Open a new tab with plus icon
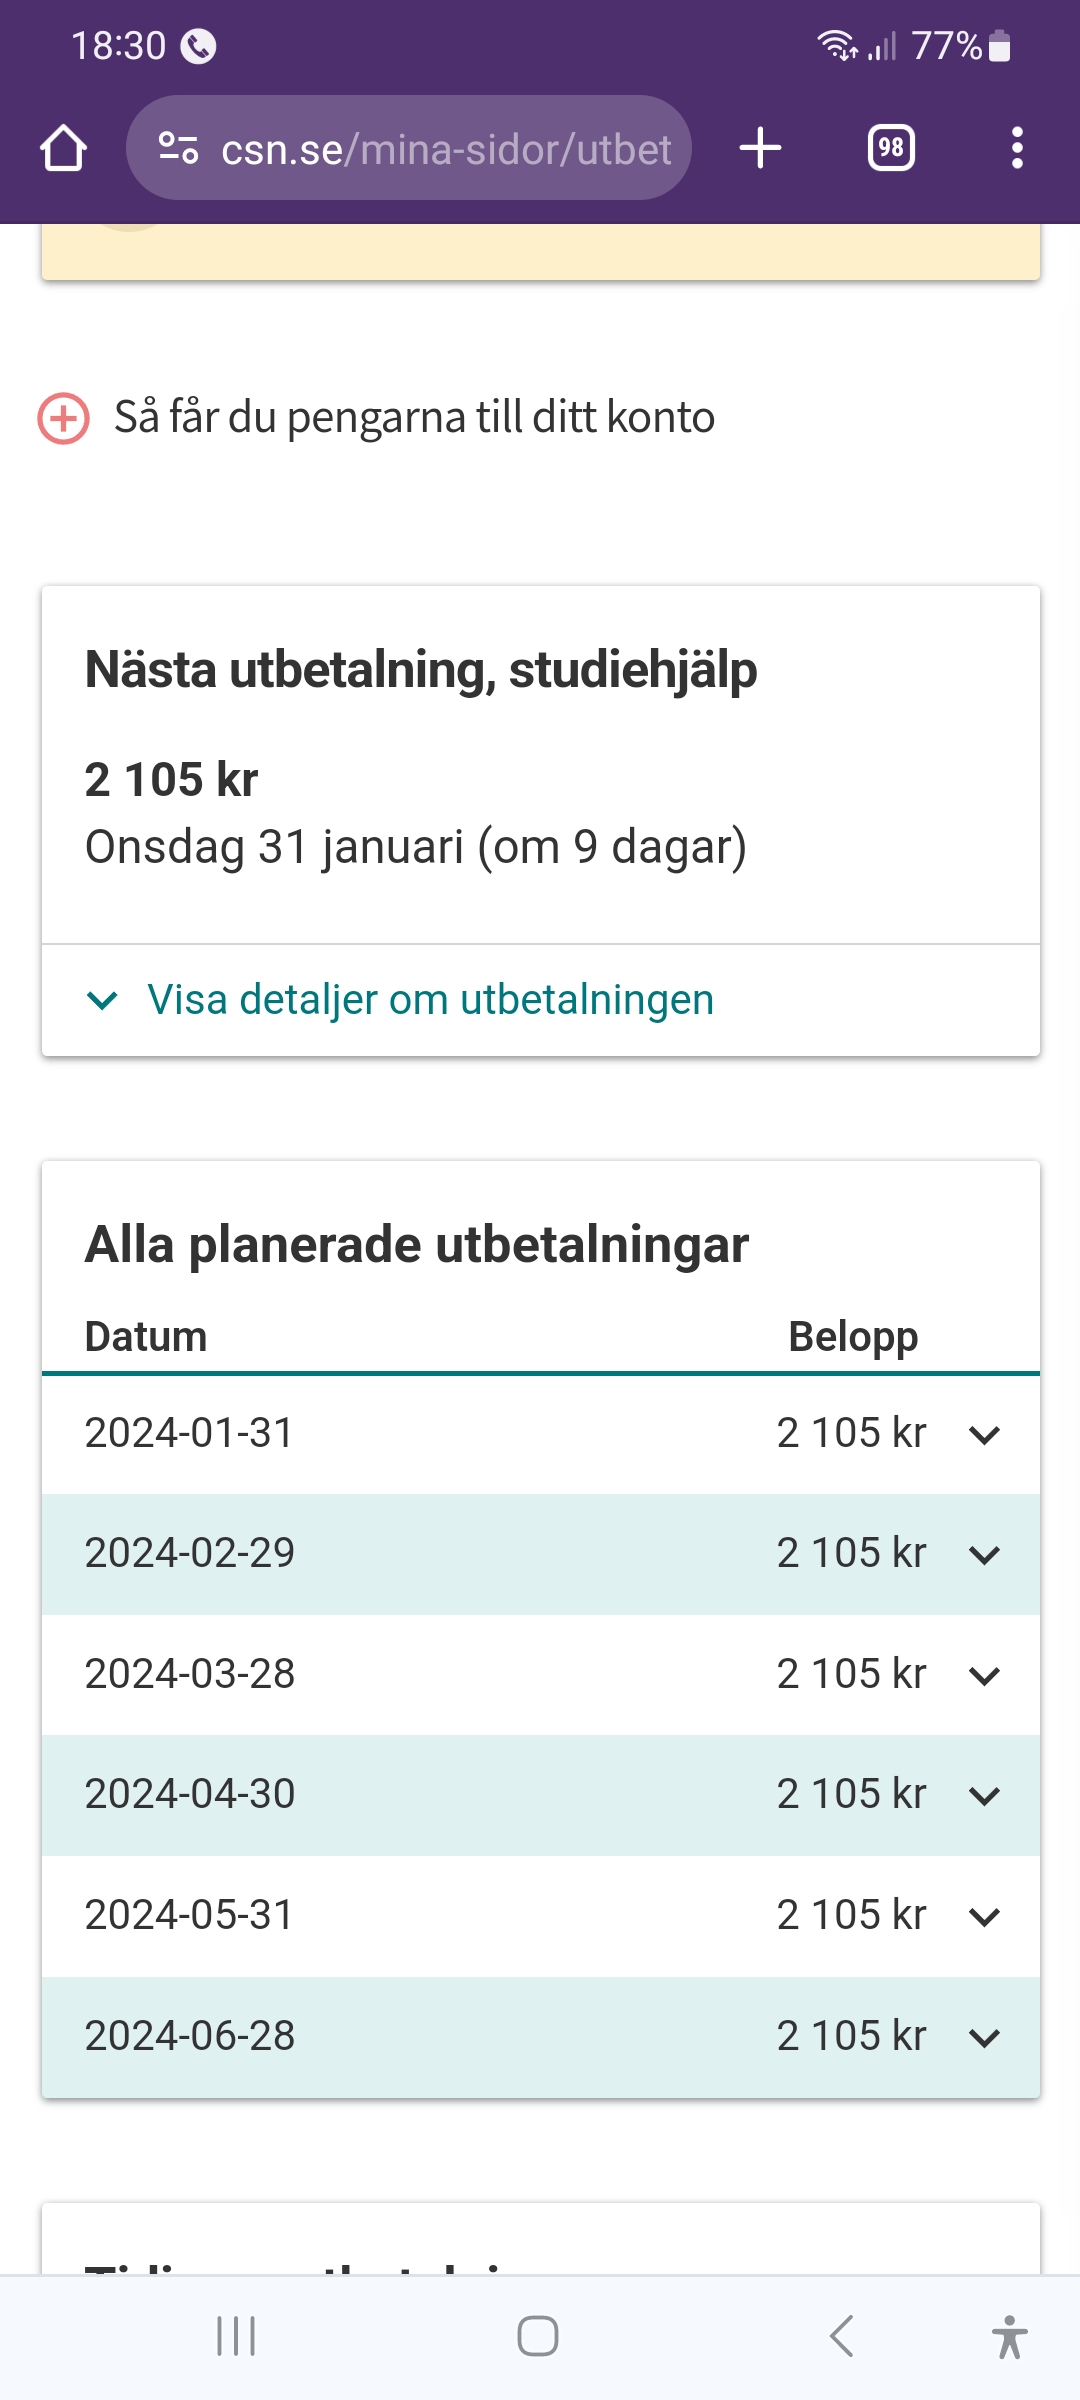Image resolution: width=1080 pixels, height=2400 pixels. click(760, 148)
